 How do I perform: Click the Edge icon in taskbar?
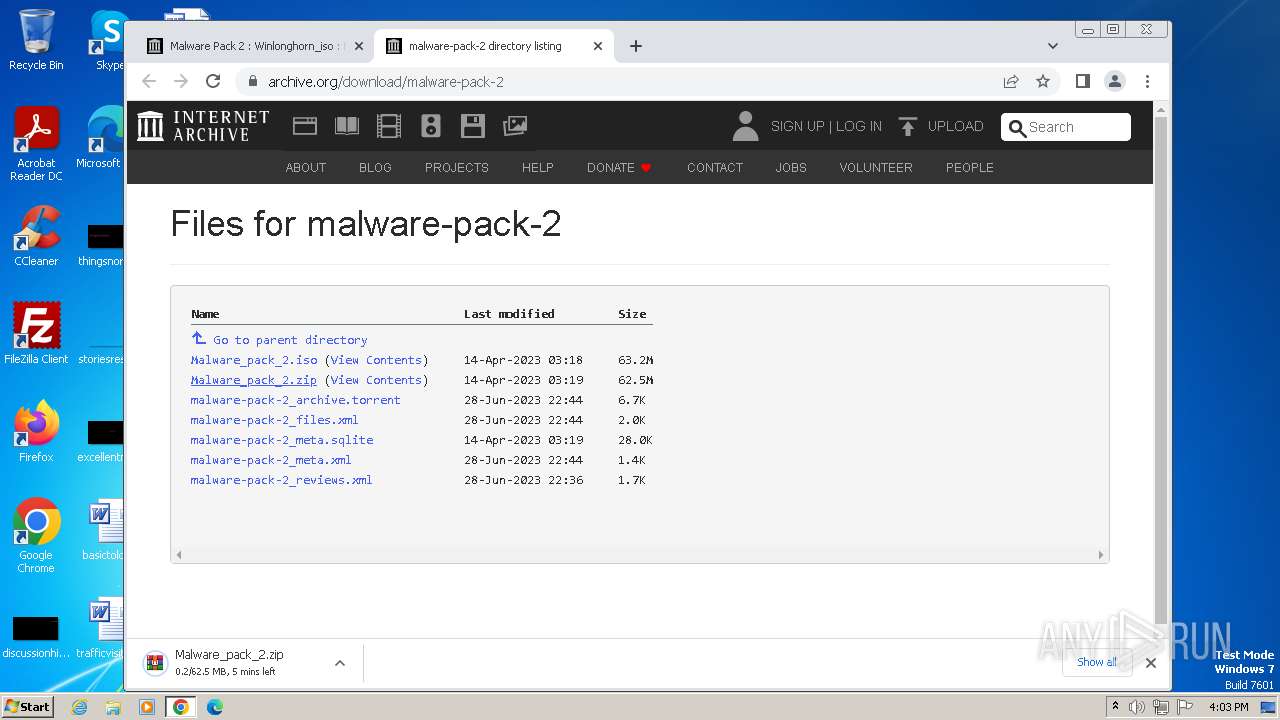[214, 707]
